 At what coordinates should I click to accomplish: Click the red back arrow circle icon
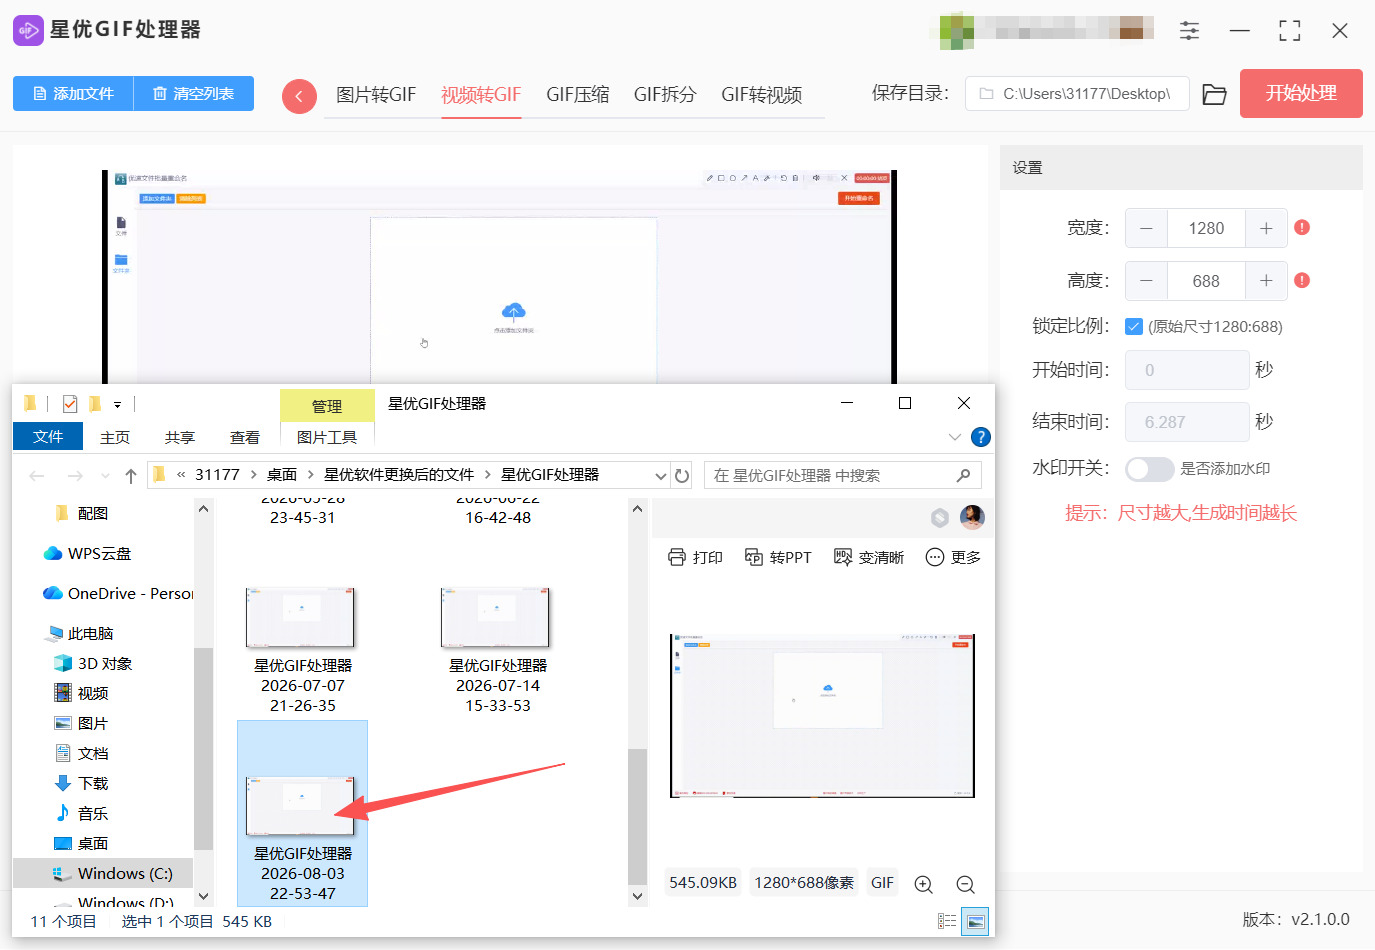(299, 96)
